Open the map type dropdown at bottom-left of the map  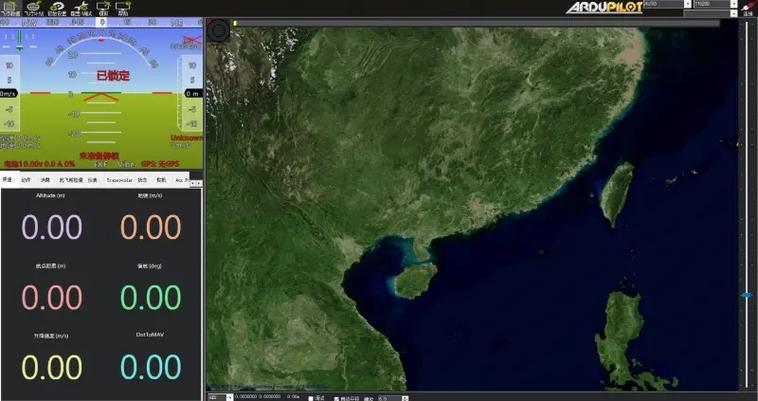tap(229, 397)
